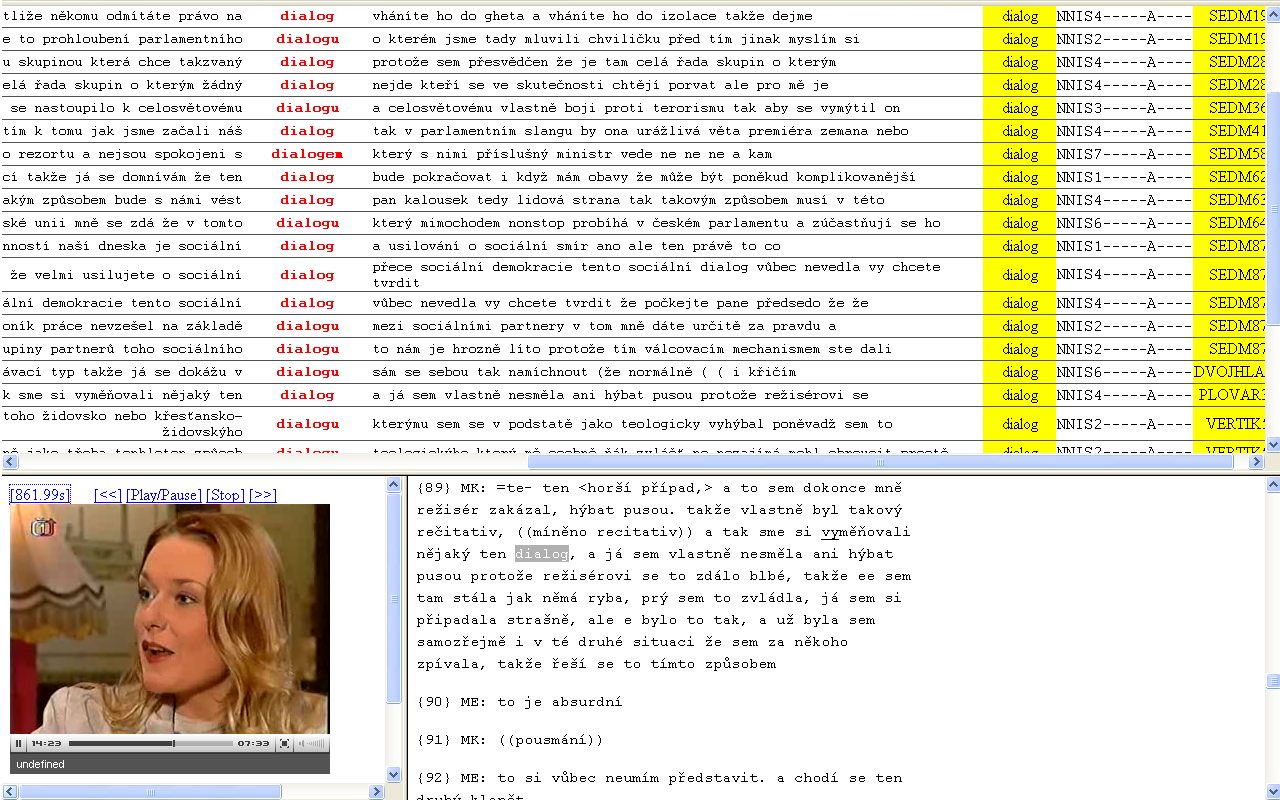Click the up arrow of the video pane scrollbar
The image size is (1280, 800).
tap(393, 485)
